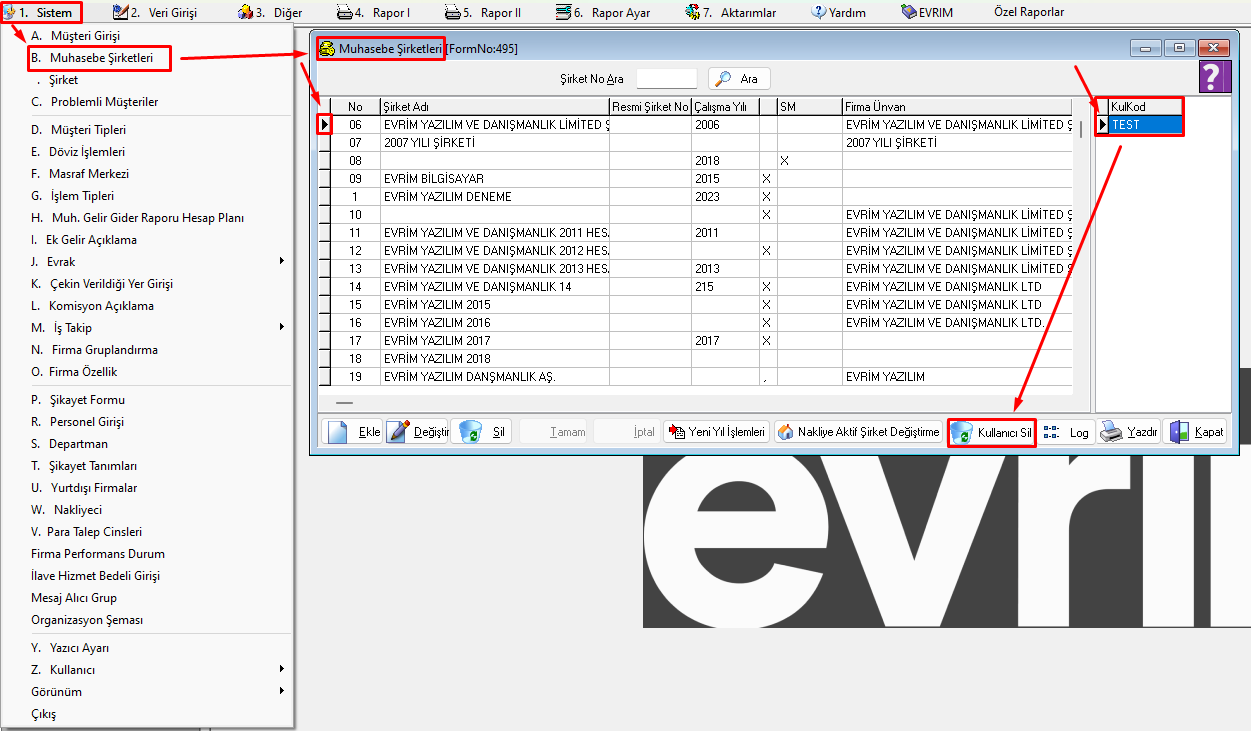Click the Ekle button with page icon
Viewport: 1251px width, 731px height.
pos(352,432)
